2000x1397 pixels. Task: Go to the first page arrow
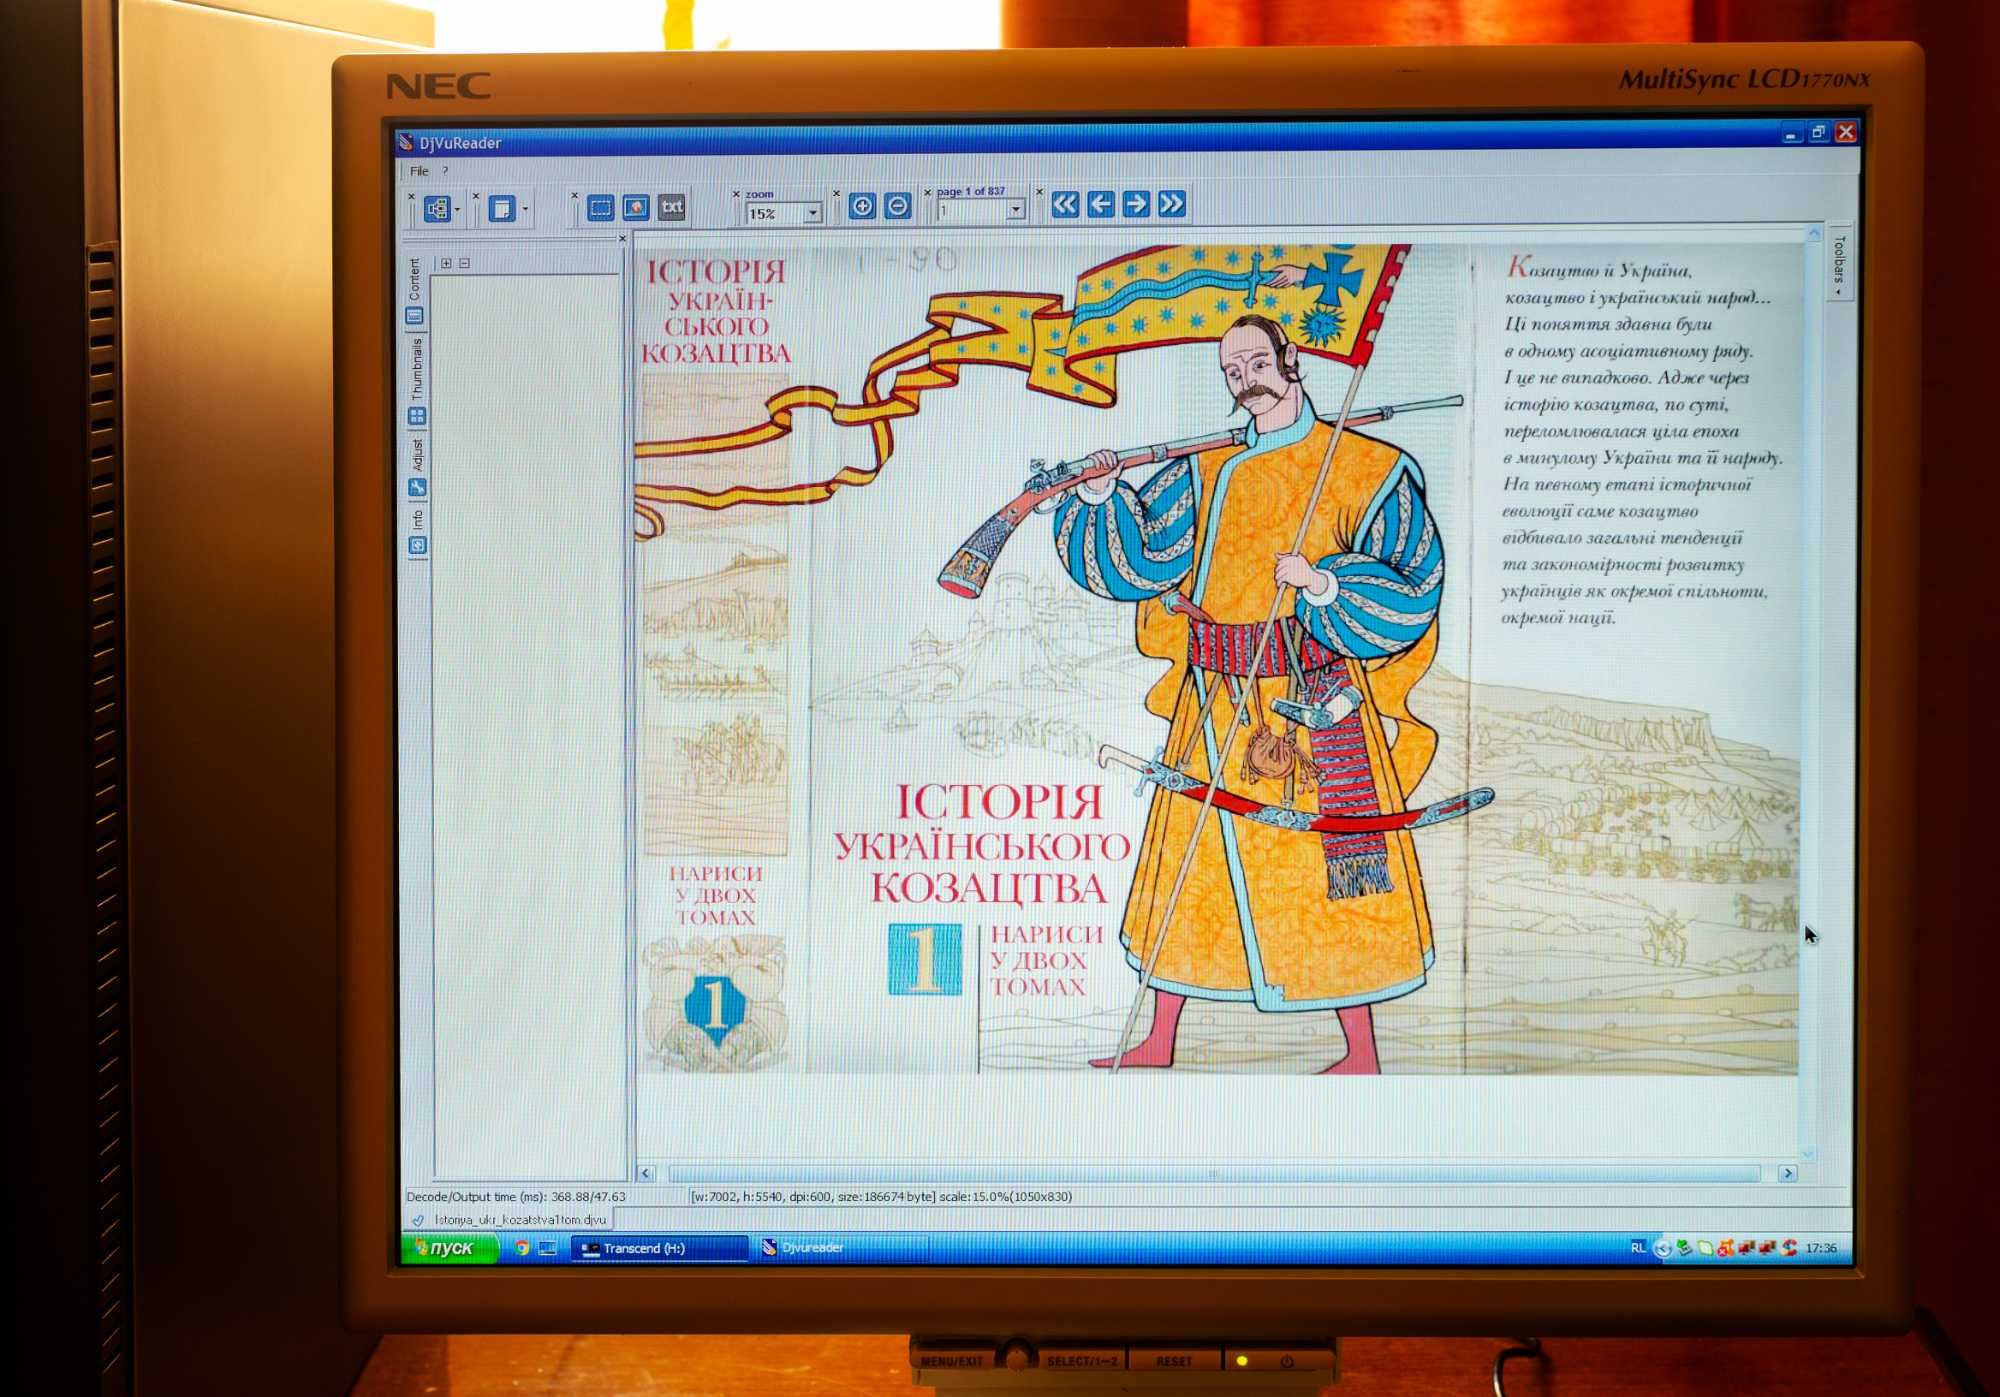tap(1065, 204)
